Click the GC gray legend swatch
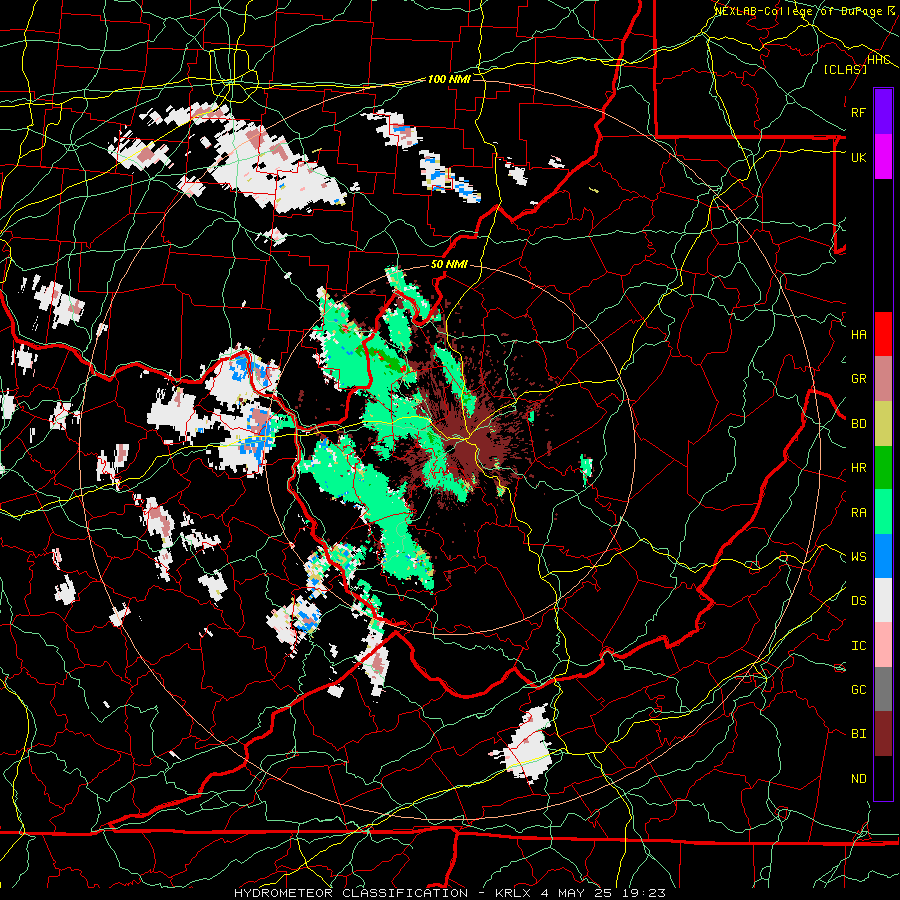Viewport: 900px width, 900px height. pos(883,689)
